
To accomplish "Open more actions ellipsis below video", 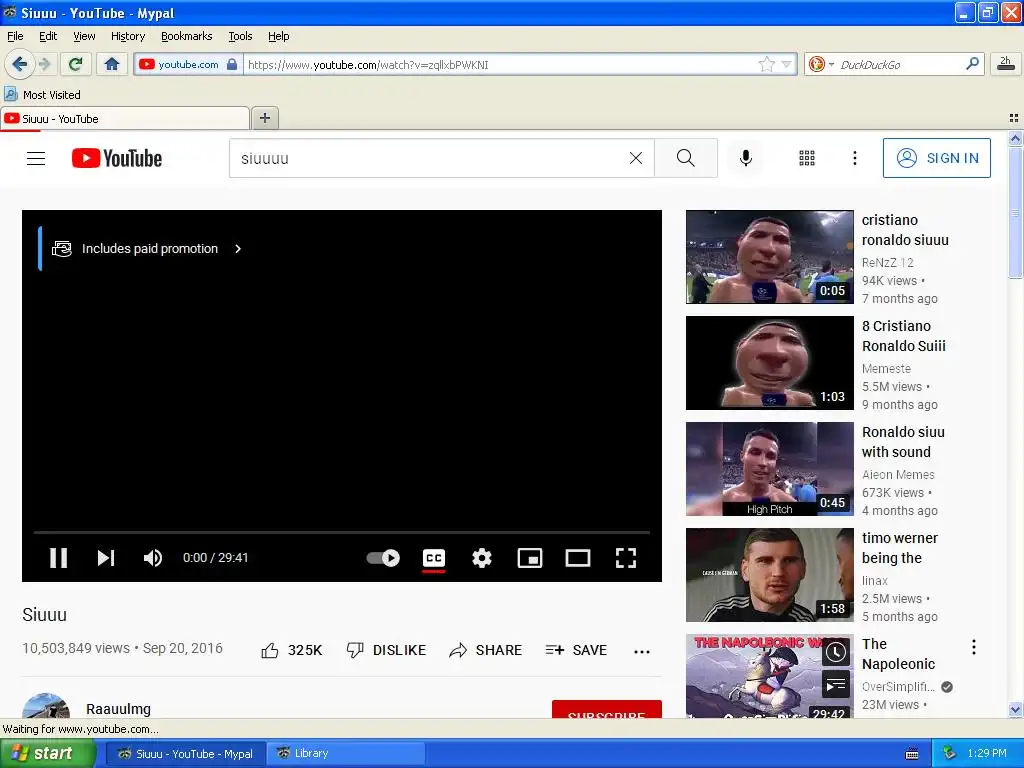I will click(642, 651).
